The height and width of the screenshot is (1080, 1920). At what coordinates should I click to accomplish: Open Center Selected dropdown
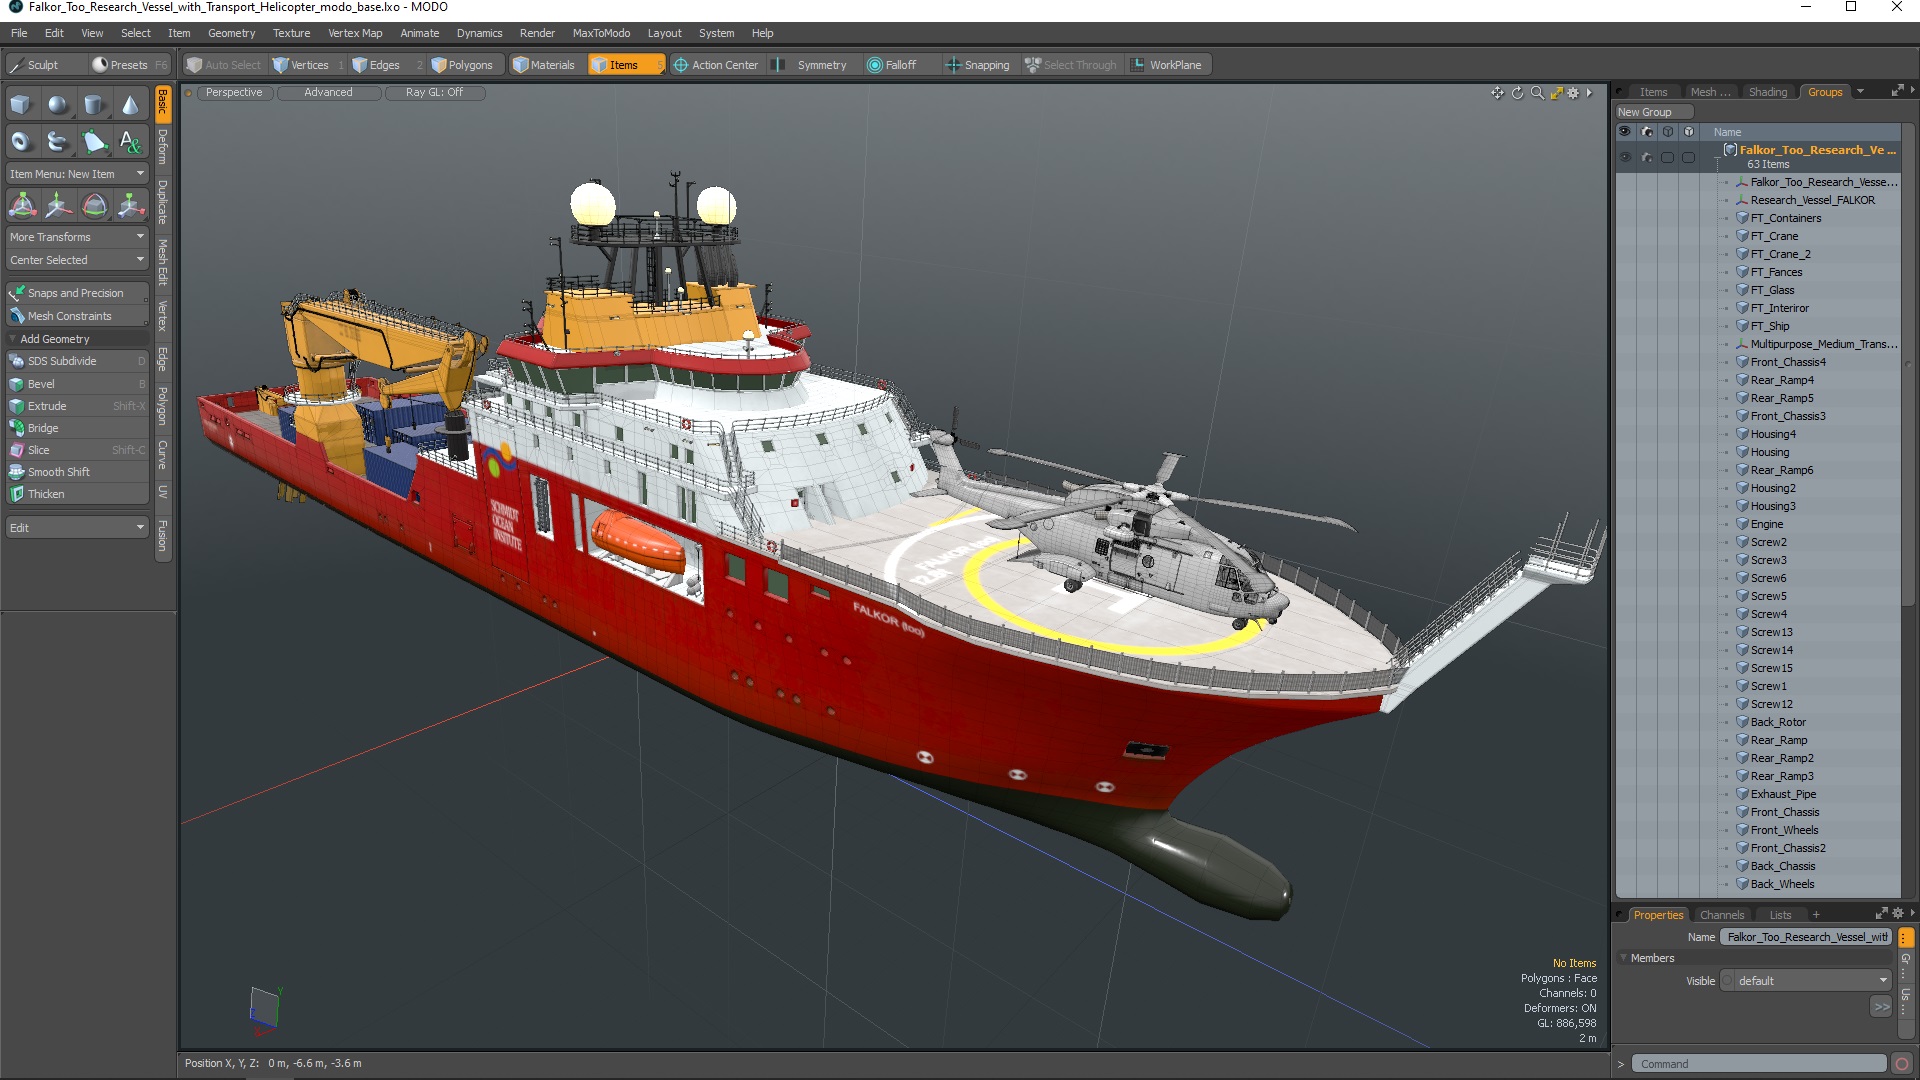[77, 260]
